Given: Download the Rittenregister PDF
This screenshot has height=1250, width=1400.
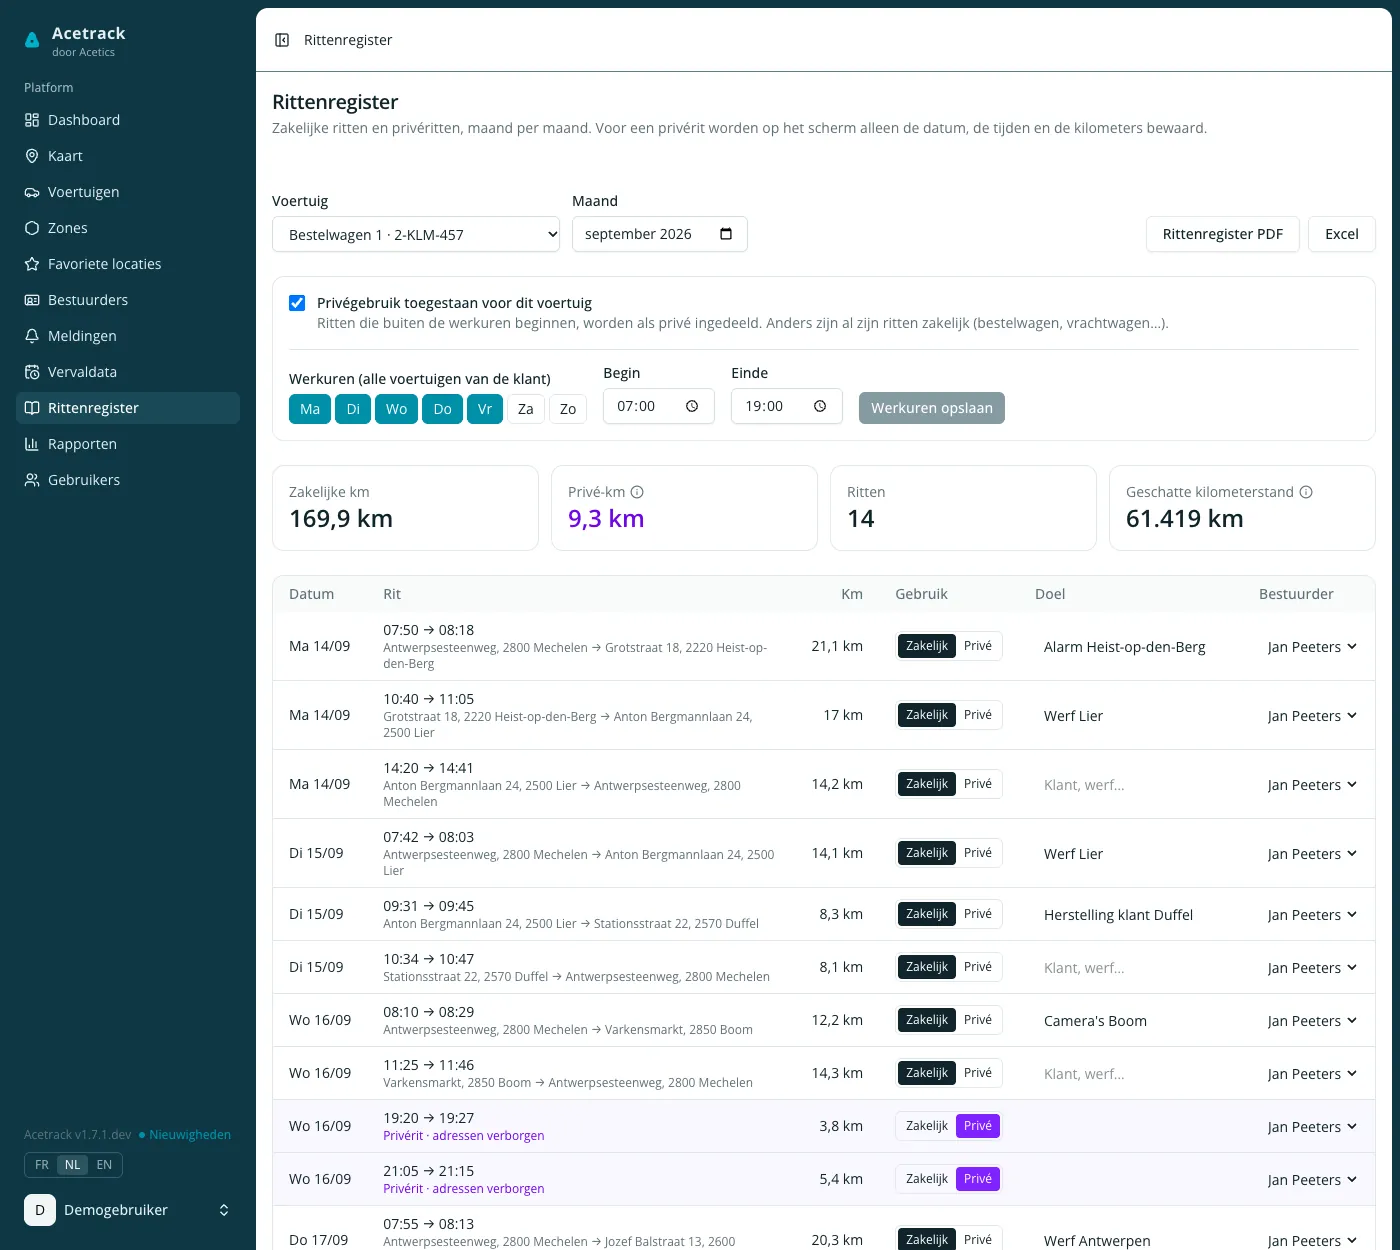Looking at the screenshot, I should tap(1222, 234).
